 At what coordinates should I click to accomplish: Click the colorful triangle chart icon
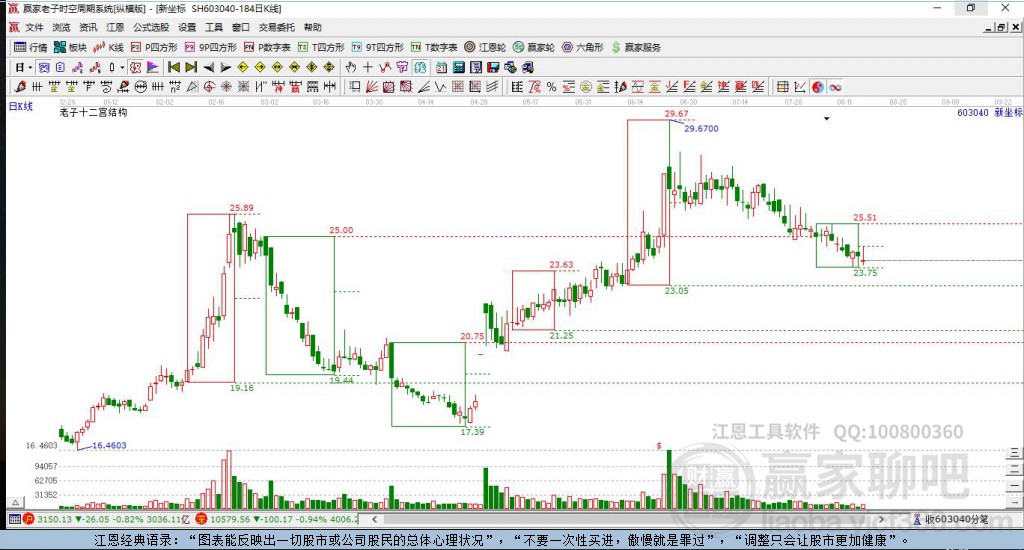pyautogui.click(x=152, y=67)
